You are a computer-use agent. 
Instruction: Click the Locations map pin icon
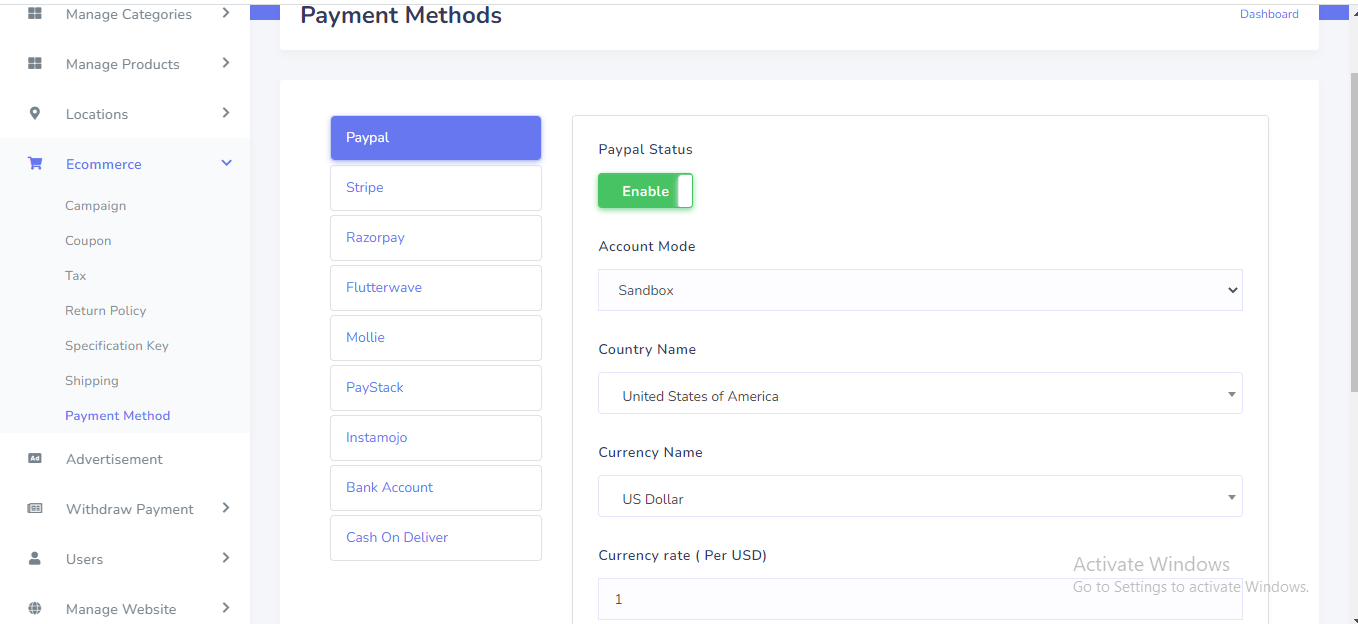point(35,114)
